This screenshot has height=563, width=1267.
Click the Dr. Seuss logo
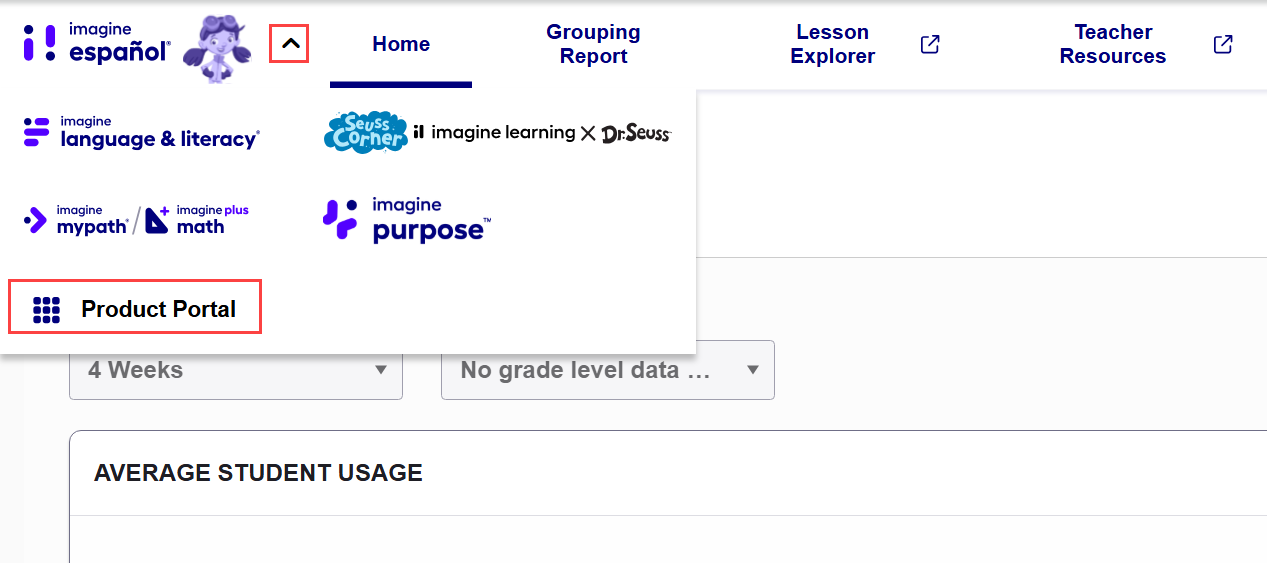[636, 133]
